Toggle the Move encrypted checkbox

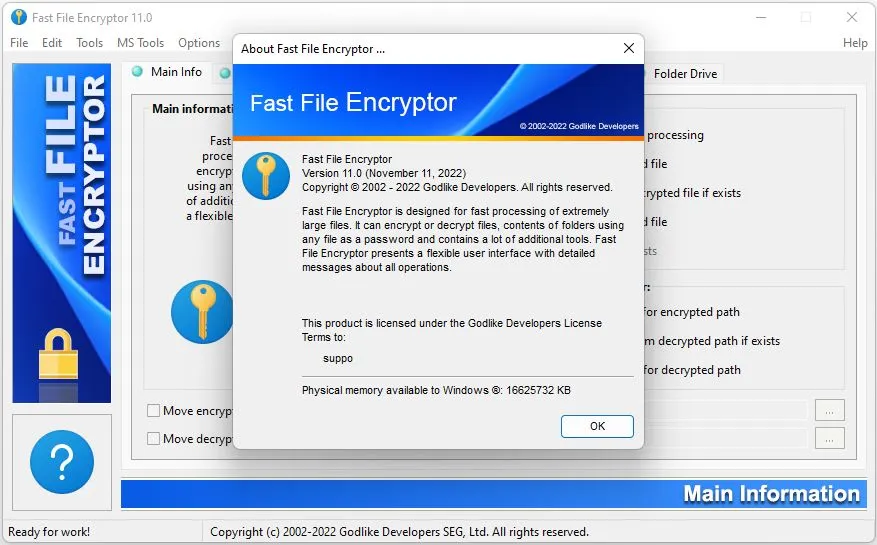point(153,411)
